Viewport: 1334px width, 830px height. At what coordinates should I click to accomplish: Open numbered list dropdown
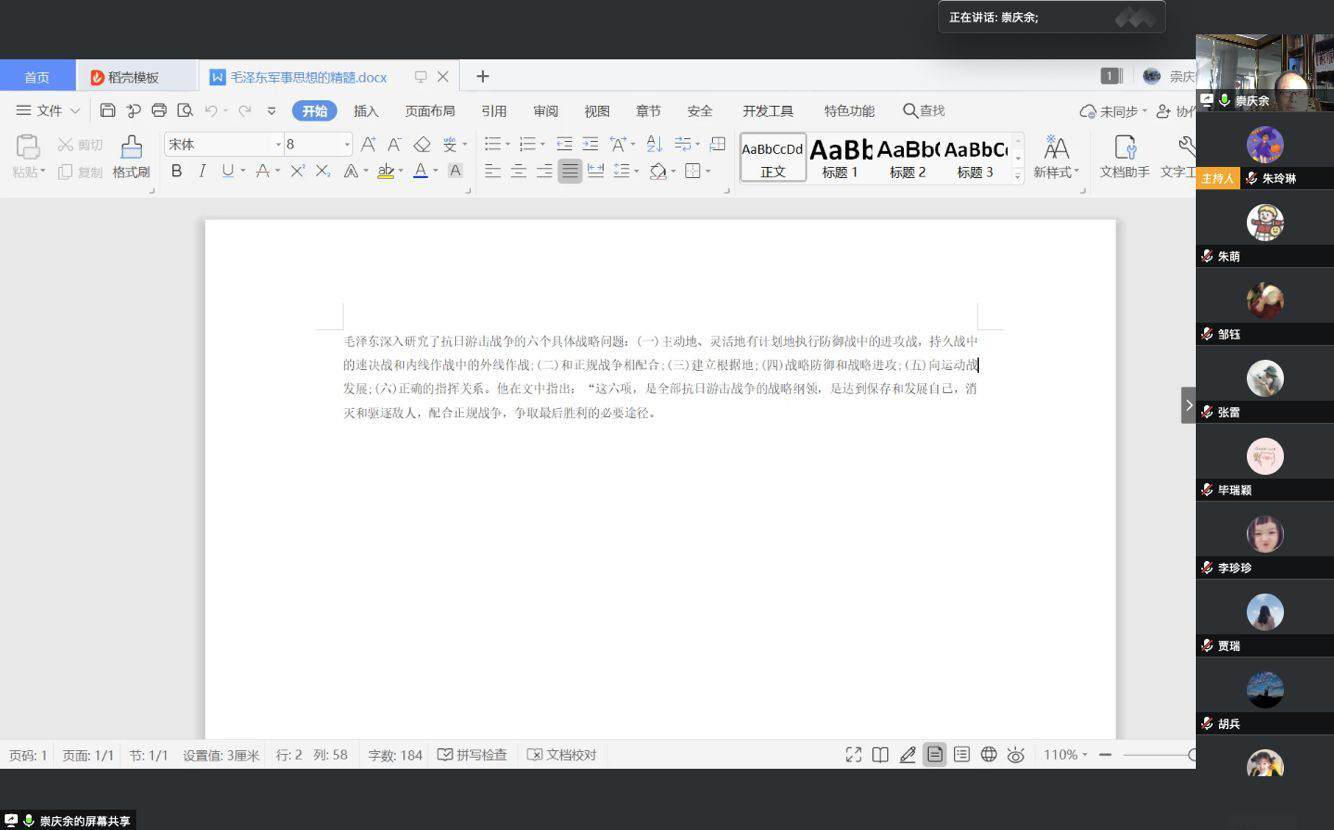(543, 145)
